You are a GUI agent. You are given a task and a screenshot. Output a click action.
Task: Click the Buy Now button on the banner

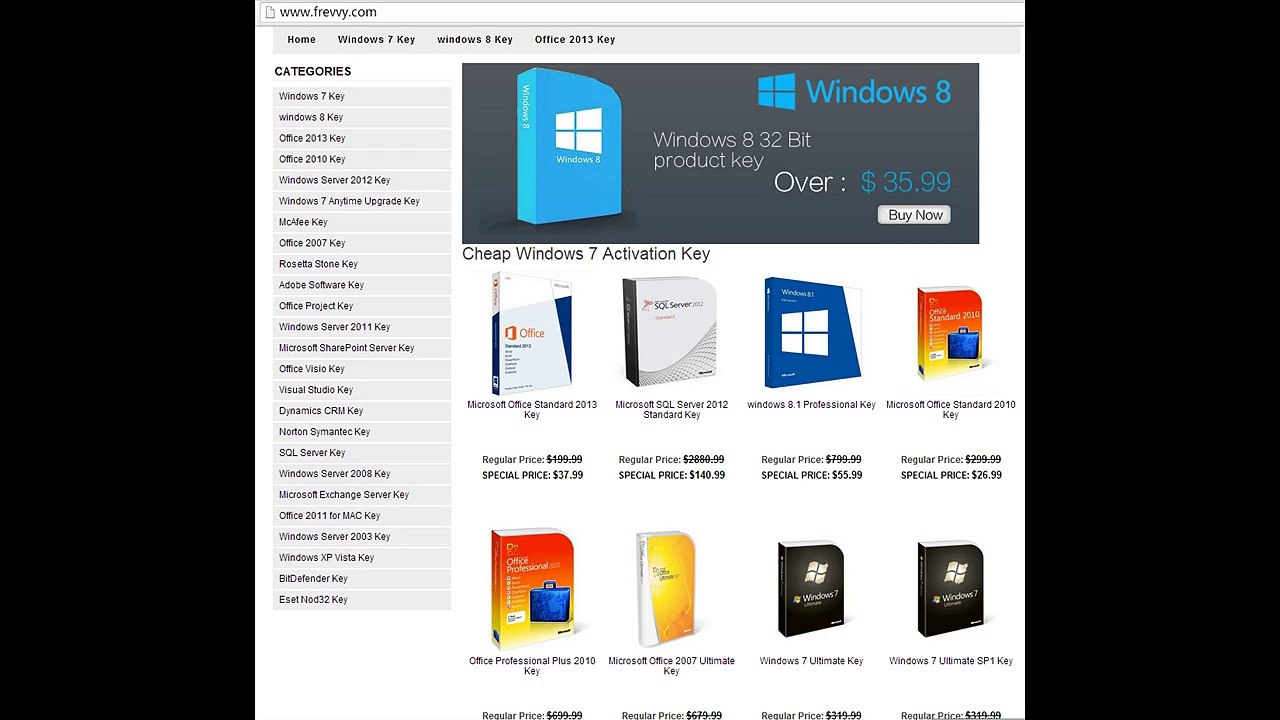915,215
